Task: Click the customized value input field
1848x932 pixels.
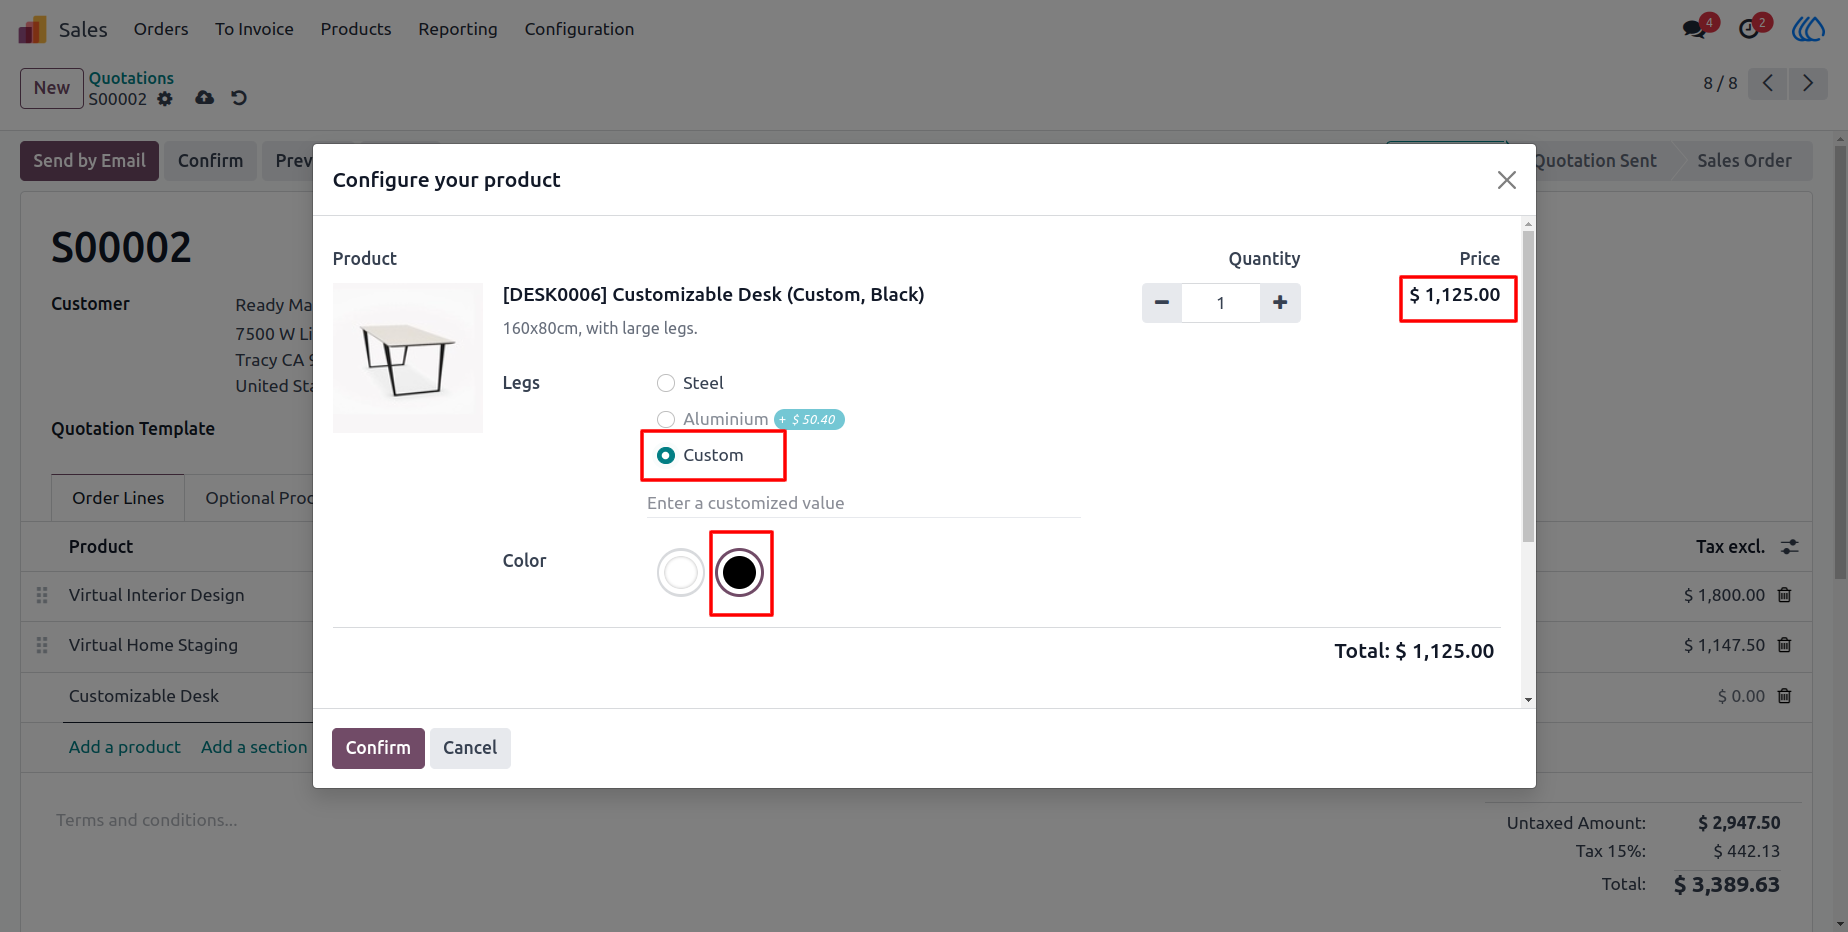Action: [863, 503]
